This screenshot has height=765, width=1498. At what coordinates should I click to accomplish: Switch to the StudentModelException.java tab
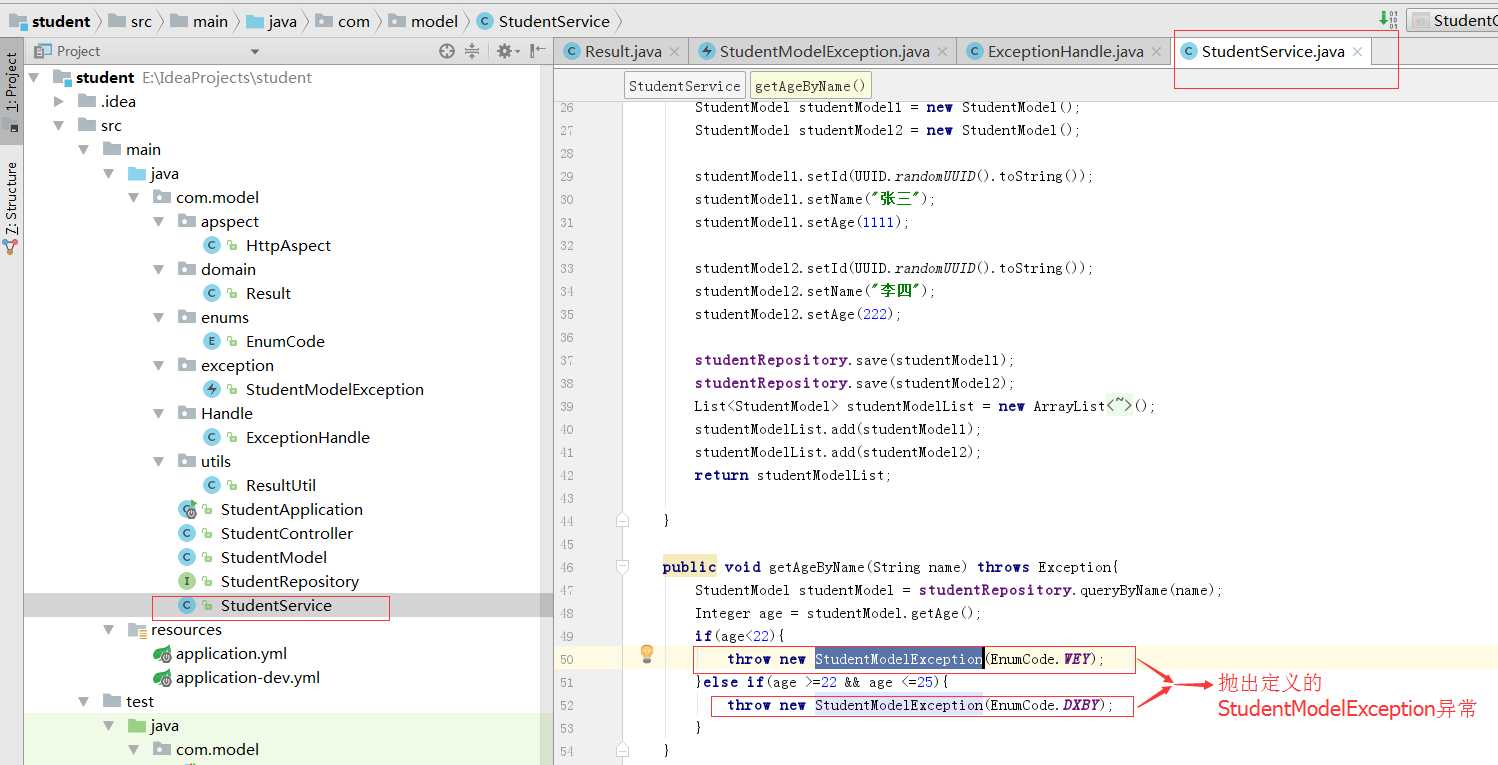click(825, 52)
